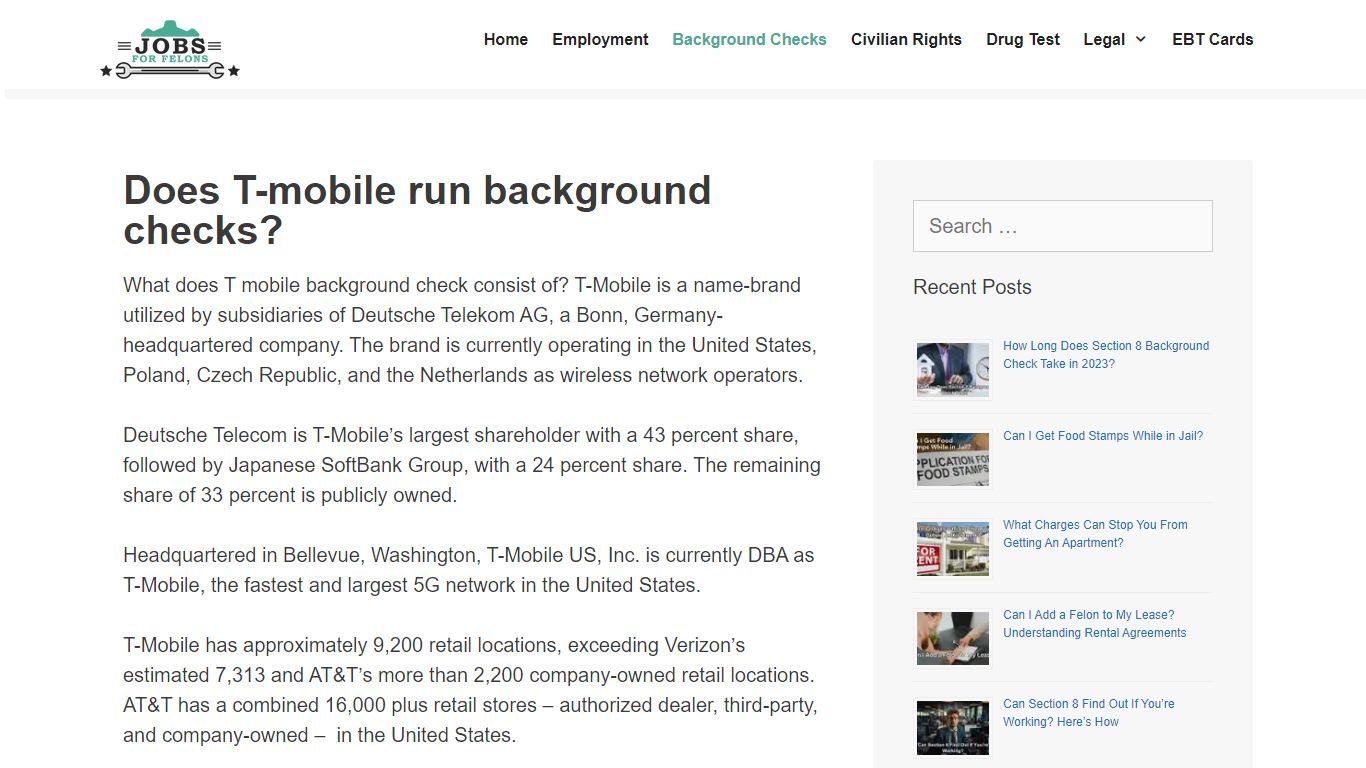Open Can Section 8 Find Out If You're Working
This screenshot has height=768, width=1366.
pos(1088,713)
